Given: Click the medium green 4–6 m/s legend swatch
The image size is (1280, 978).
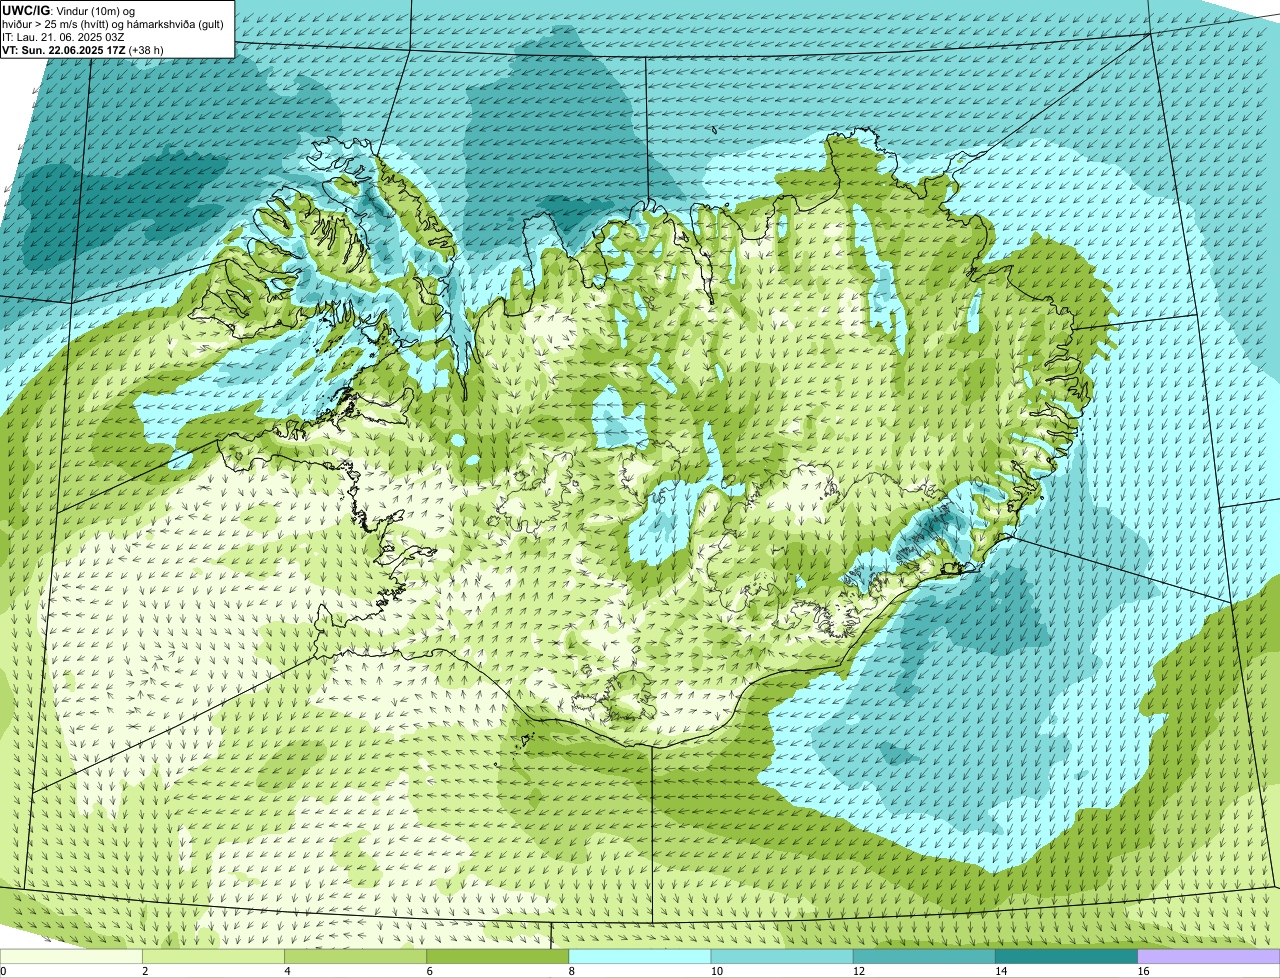Looking at the screenshot, I should pos(355,957).
